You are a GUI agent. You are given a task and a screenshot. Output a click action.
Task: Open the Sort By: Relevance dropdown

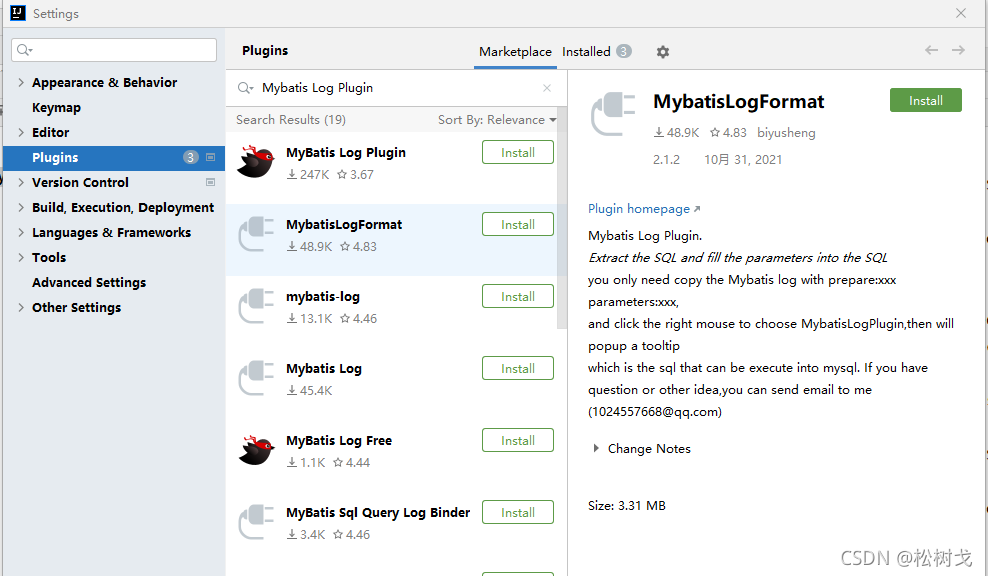[x=497, y=120]
